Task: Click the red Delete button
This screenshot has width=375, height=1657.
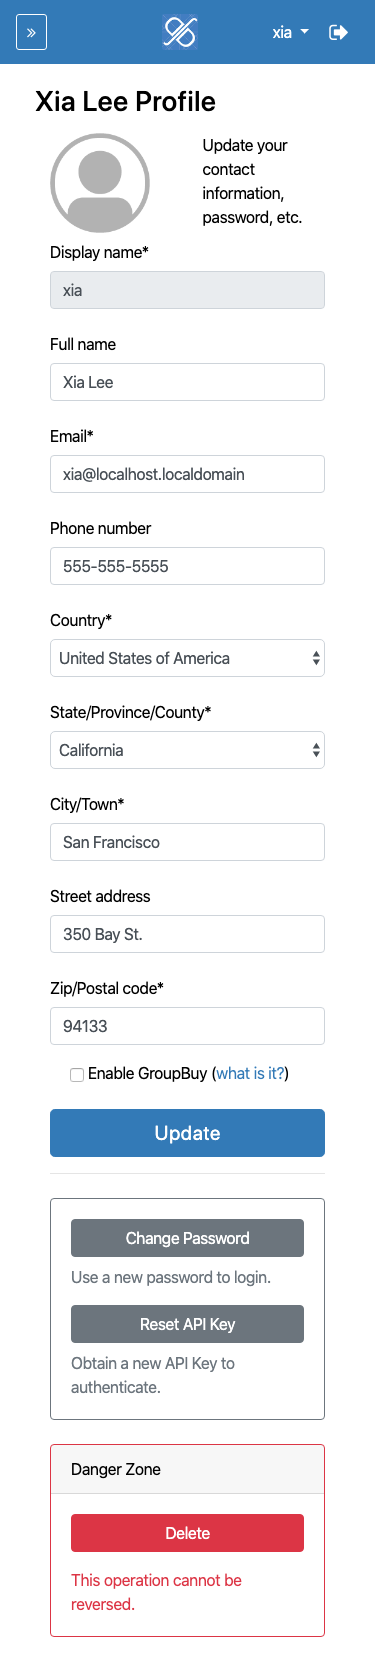Action: [187, 1533]
